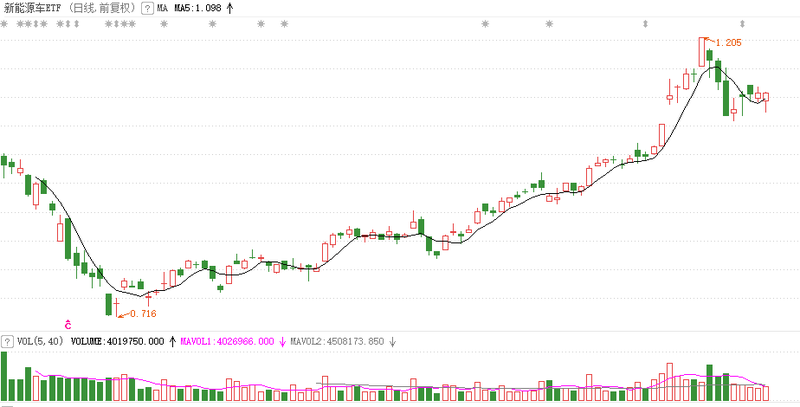This screenshot has height=407, width=800.
Task: Click the 1.205 high price label
Action: coord(729,43)
